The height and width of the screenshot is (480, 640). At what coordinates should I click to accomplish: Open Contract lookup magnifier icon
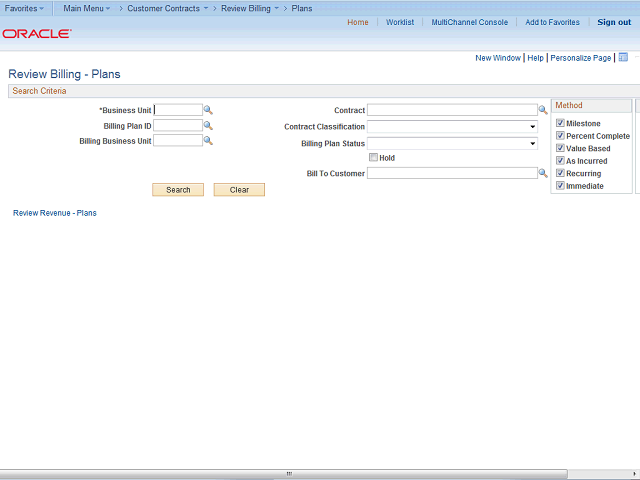pyautogui.click(x=543, y=110)
